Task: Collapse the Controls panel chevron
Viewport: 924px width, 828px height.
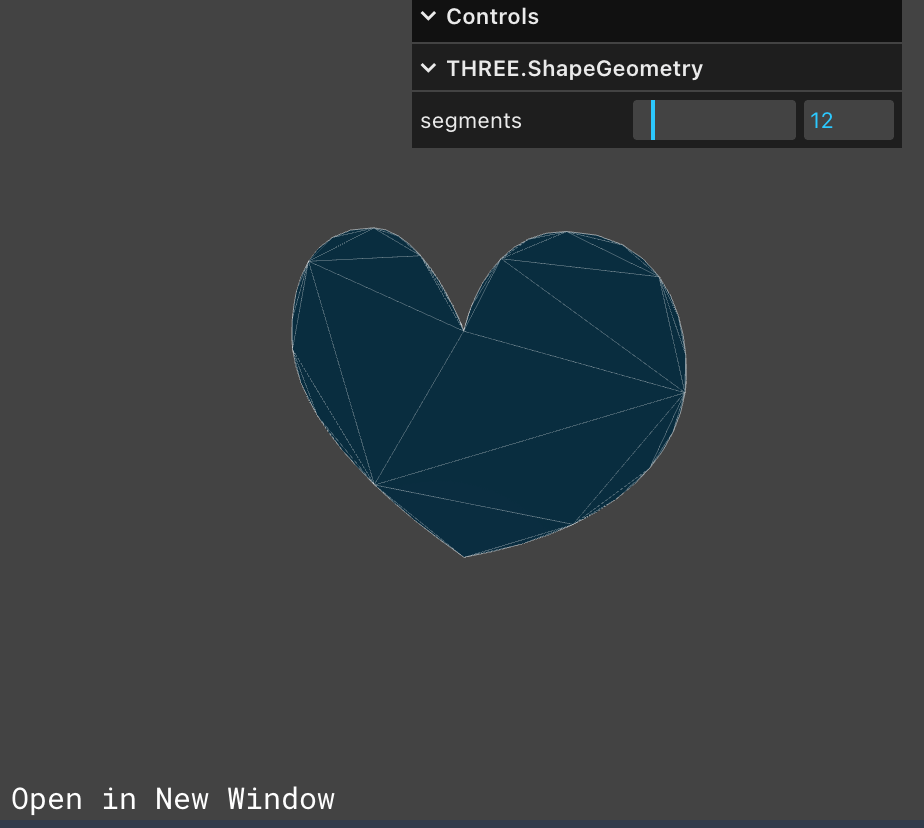Action: [x=429, y=17]
